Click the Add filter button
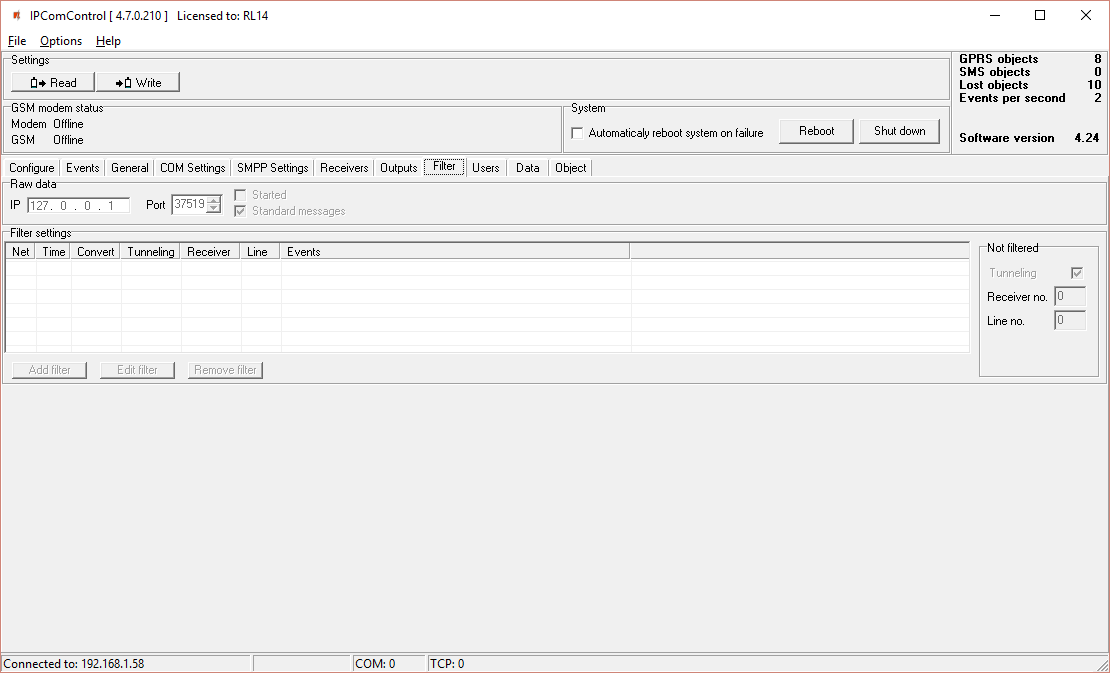 pyautogui.click(x=50, y=370)
